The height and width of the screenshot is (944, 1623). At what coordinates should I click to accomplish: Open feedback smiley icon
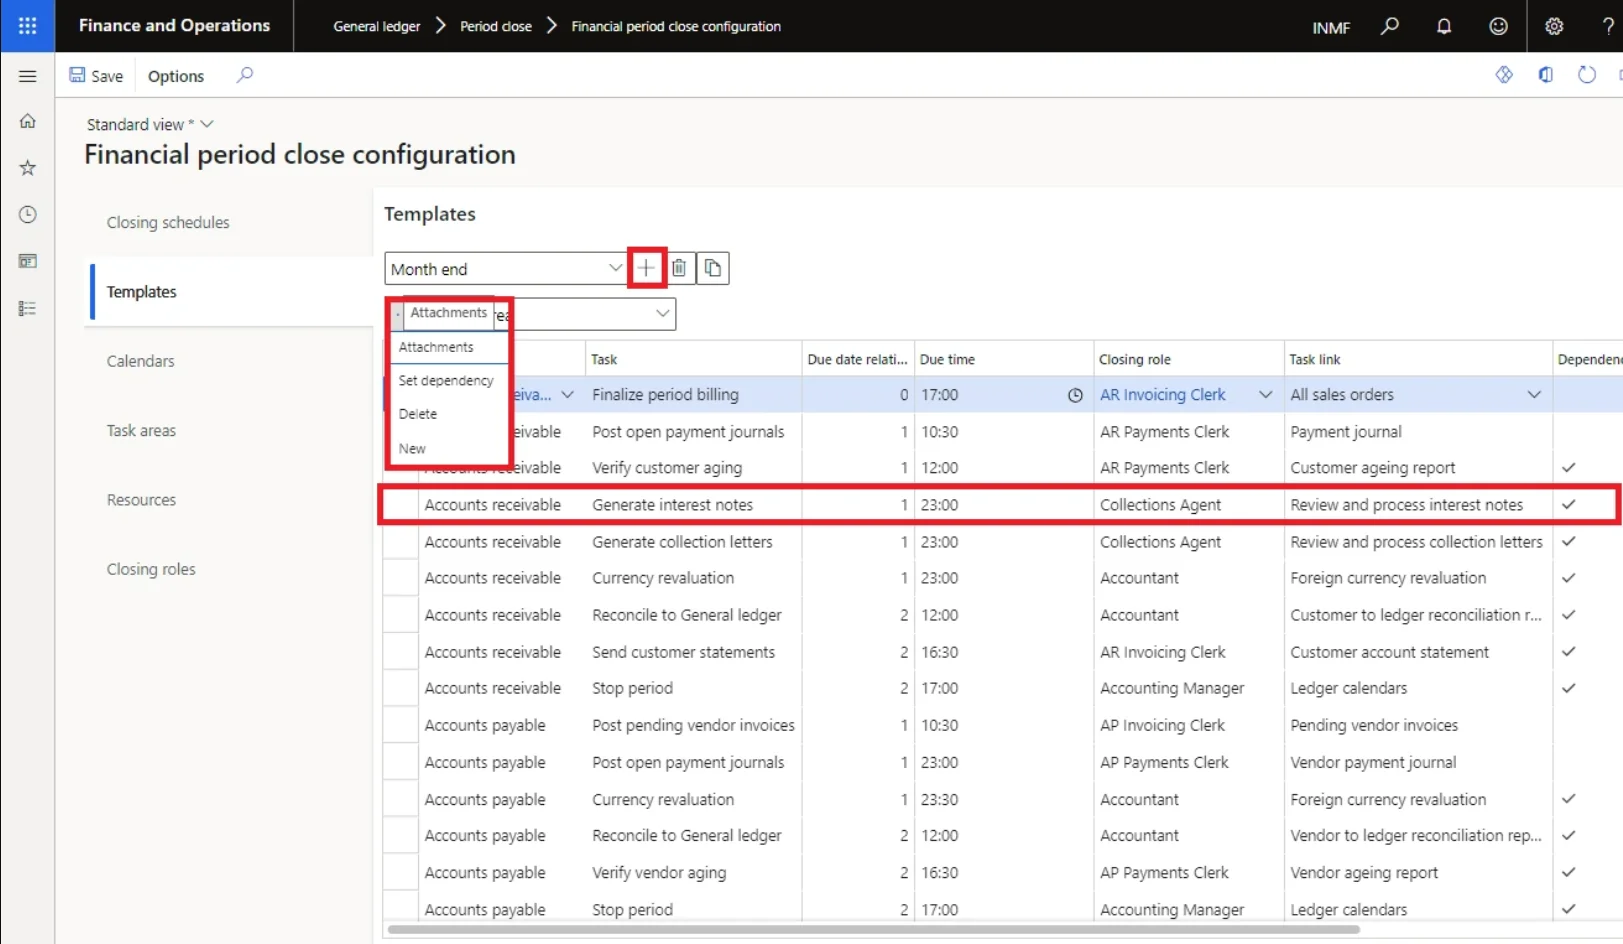(x=1498, y=26)
